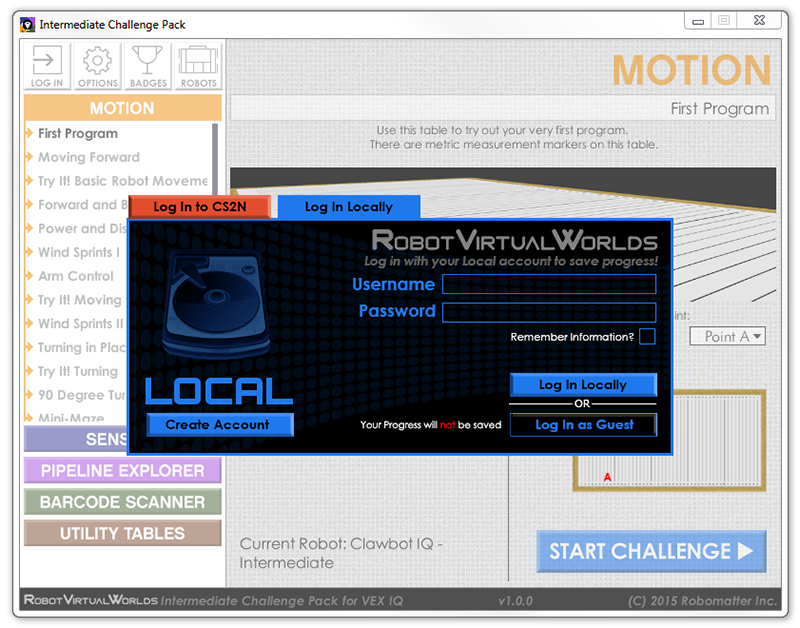Open the Options gear icon
Viewport: 800px width, 628px height.
tap(97, 66)
